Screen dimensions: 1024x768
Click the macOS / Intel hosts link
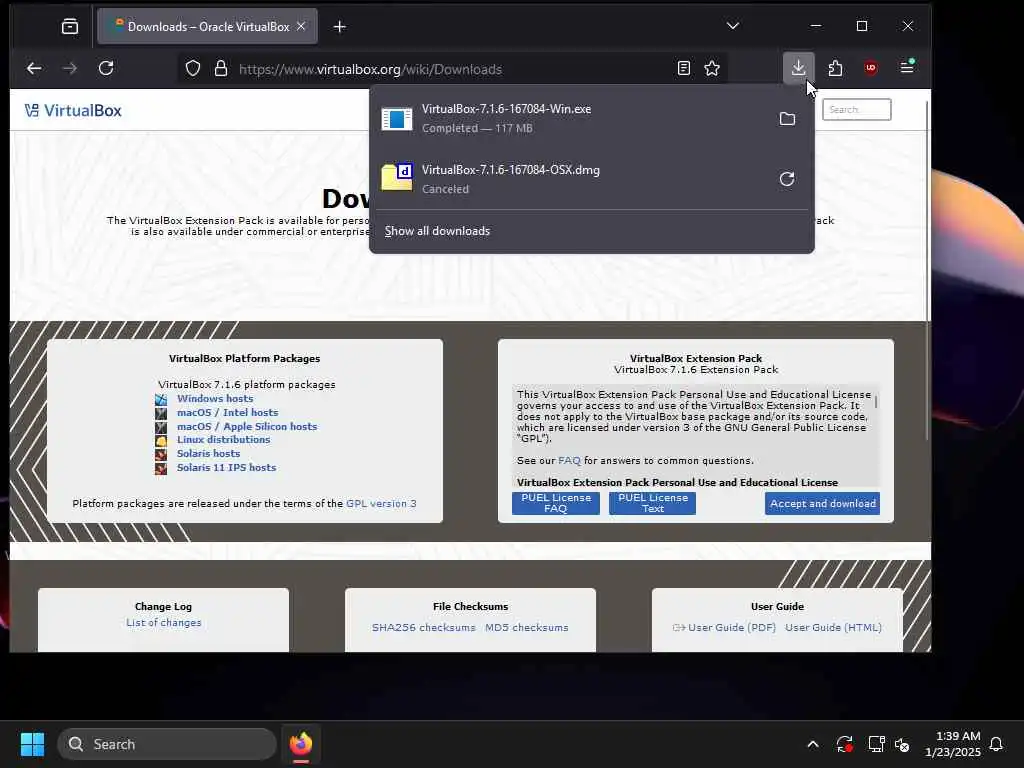pyautogui.click(x=227, y=413)
